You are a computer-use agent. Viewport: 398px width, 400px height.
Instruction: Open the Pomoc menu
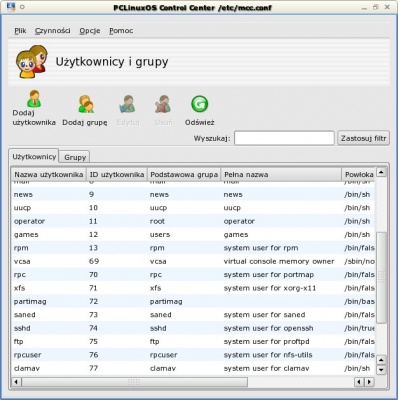pos(121,31)
